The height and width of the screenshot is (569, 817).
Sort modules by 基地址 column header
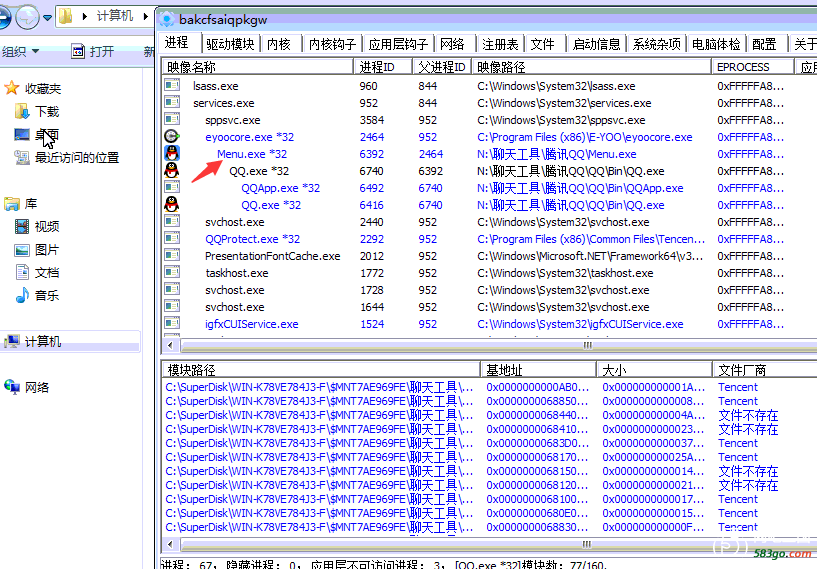538,370
